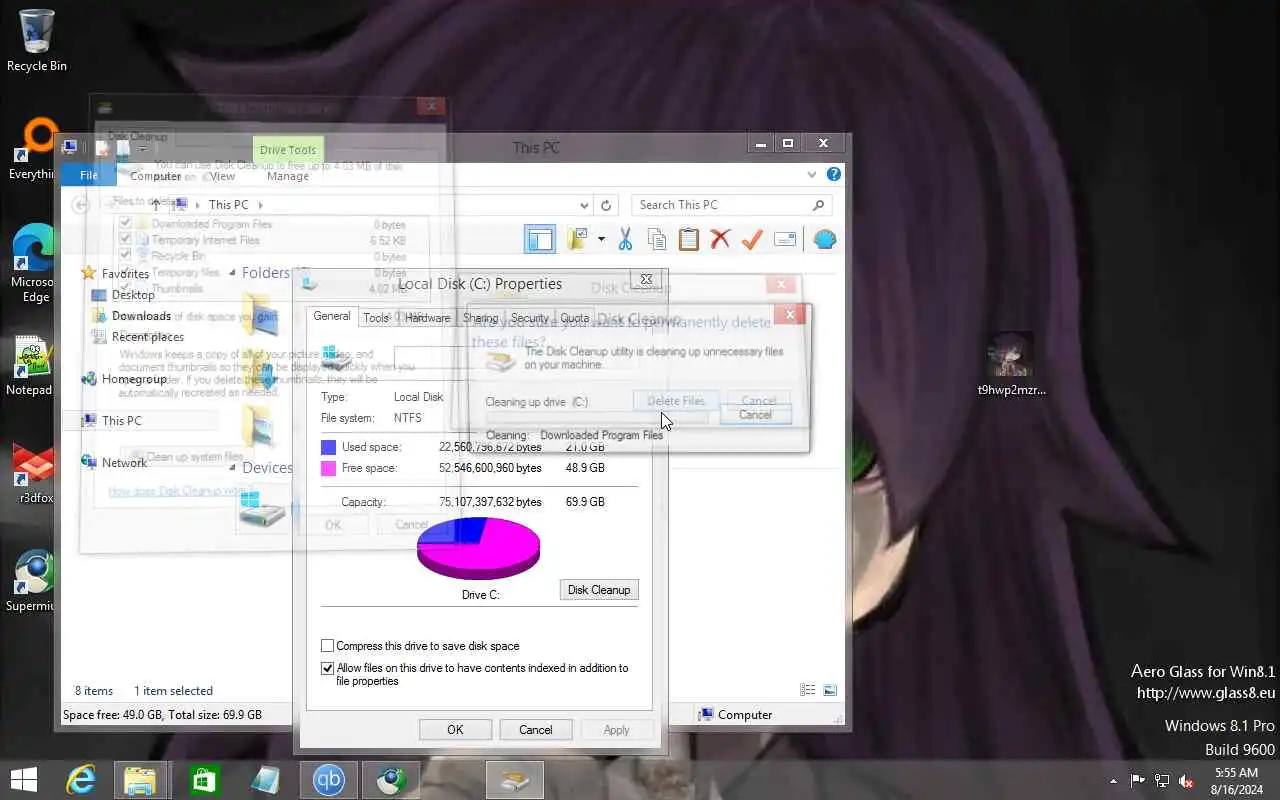
Task: Launch Internet Explorer from the taskbar
Action: [80, 780]
